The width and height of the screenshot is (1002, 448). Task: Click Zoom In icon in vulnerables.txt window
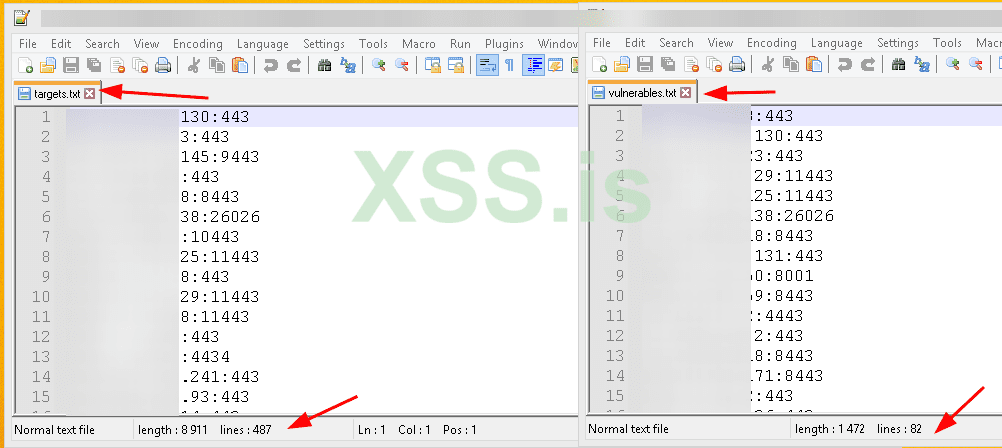[953, 64]
